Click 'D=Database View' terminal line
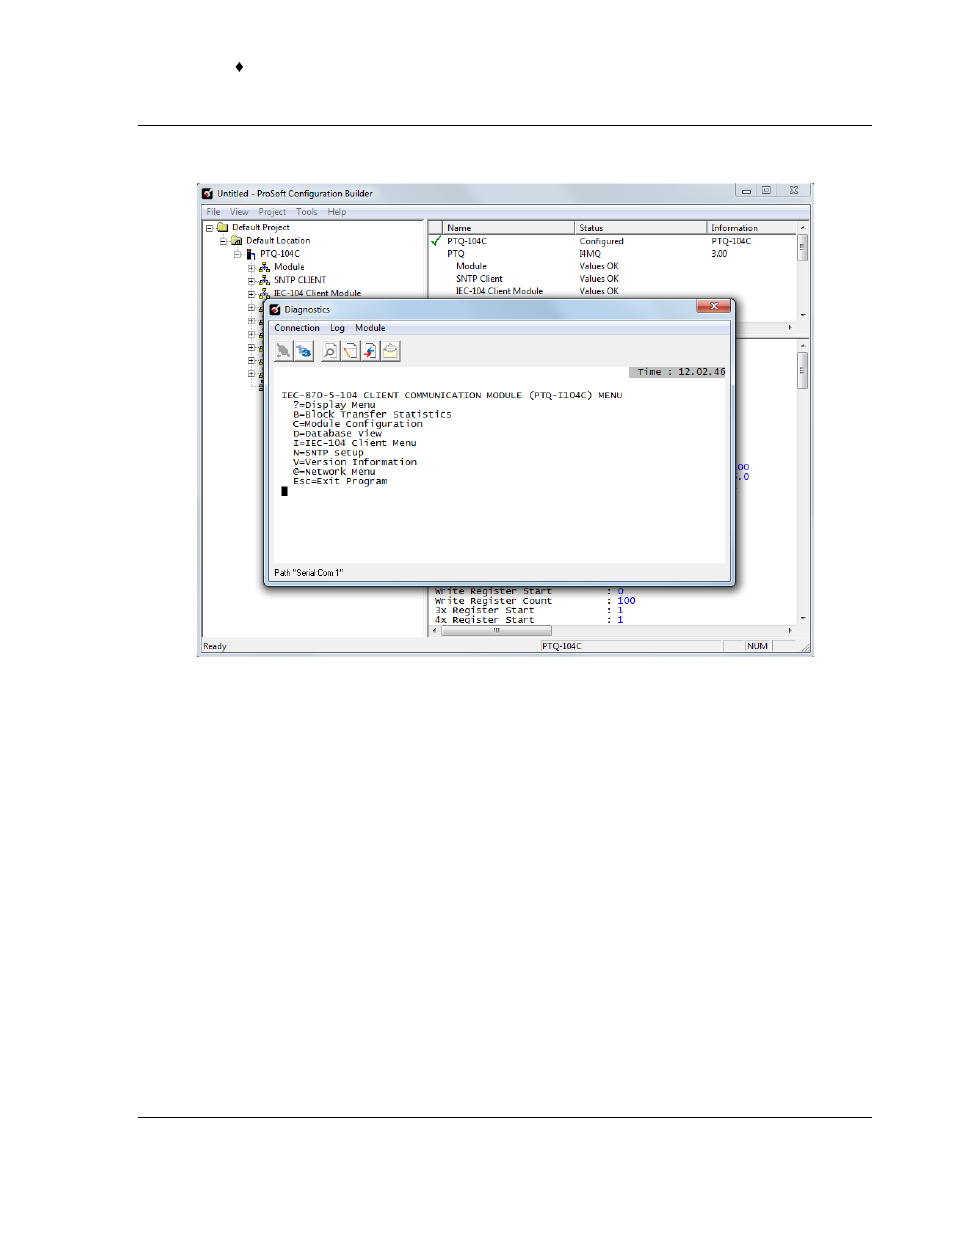The width and height of the screenshot is (954, 1235). [337, 434]
